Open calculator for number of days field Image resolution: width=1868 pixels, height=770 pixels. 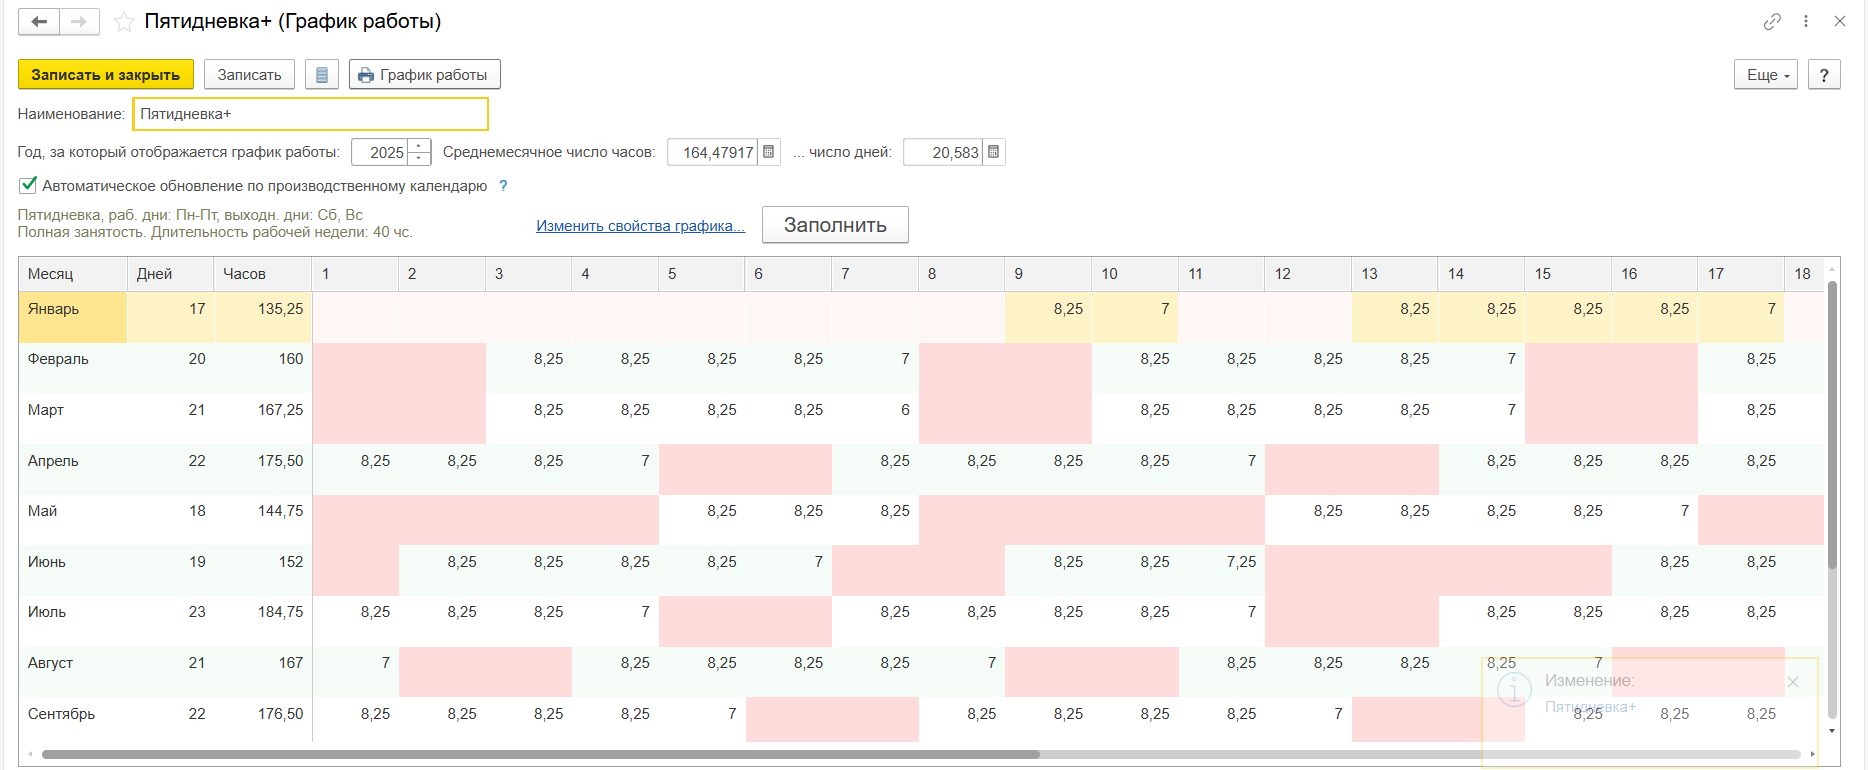pyautogui.click(x=994, y=152)
